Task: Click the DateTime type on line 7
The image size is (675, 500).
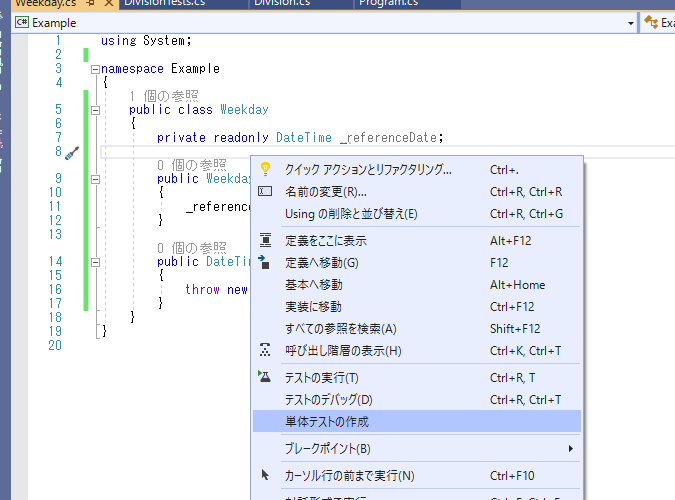Action: tap(304, 137)
